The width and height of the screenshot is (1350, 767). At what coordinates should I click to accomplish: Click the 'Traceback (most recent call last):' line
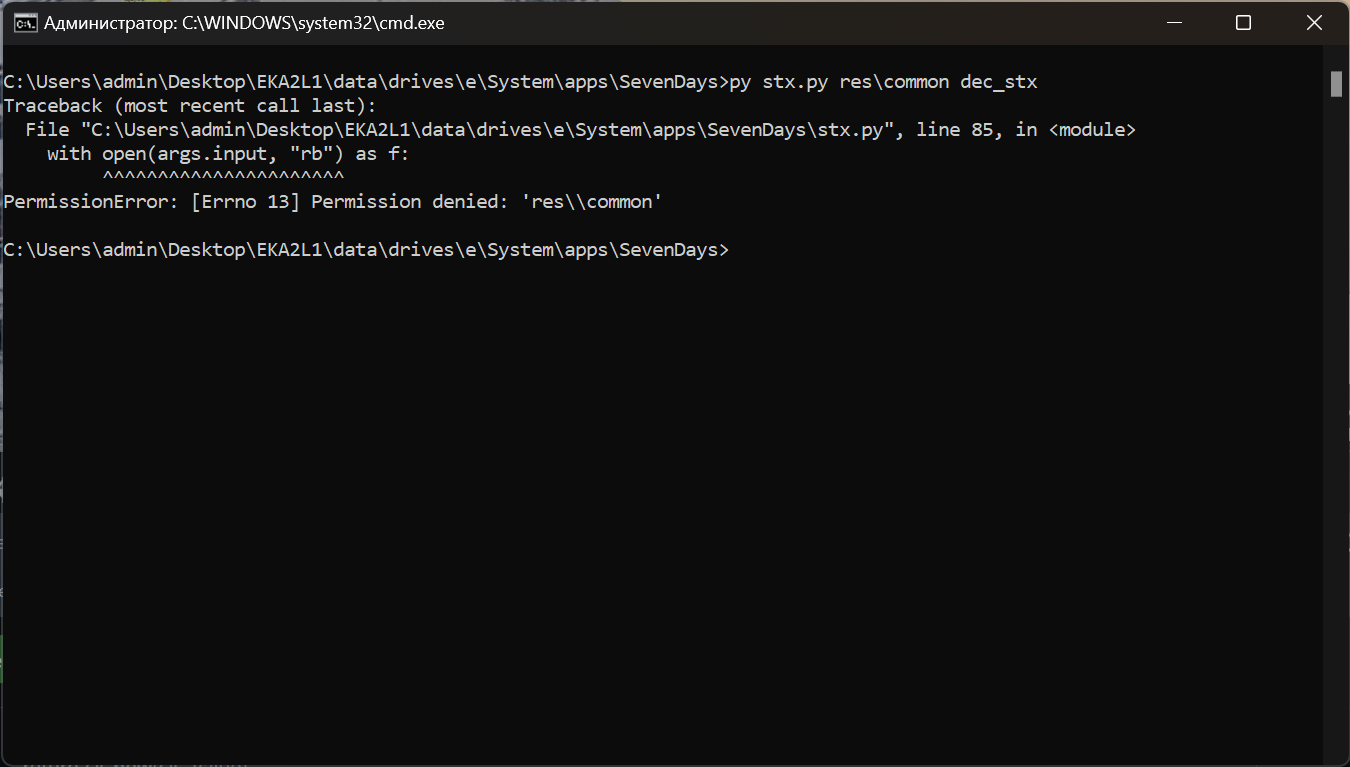190,105
